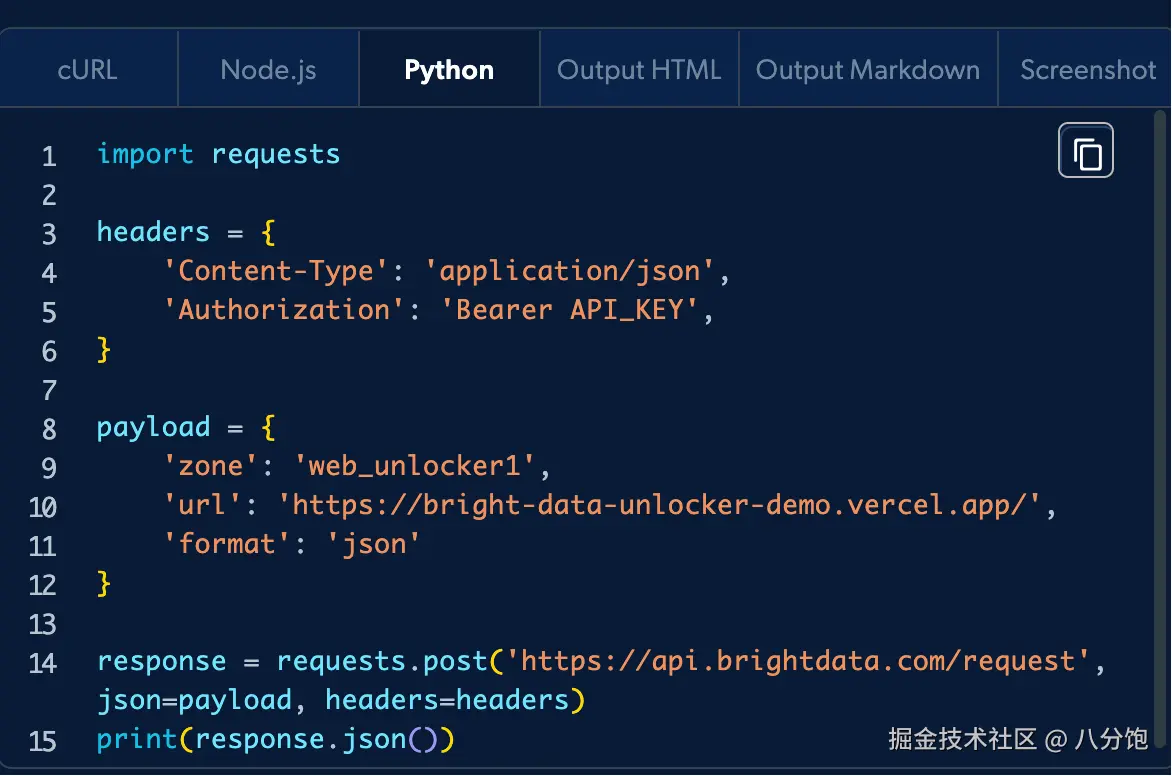Click the headers variable definition on line 3
This screenshot has width=1172, height=776.
pyautogui.click(x=153, y=232)
